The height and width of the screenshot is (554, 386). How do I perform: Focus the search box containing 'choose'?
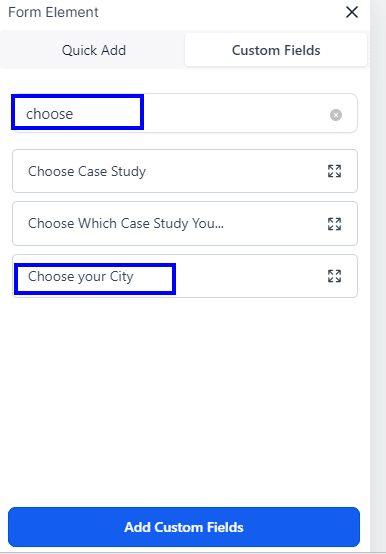185,113
